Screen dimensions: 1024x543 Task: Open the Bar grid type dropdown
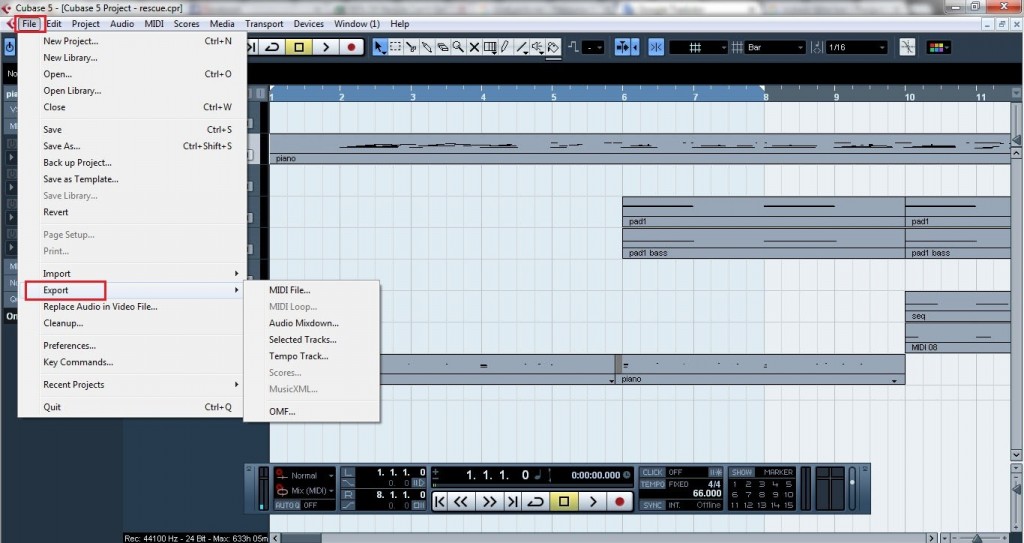[776, 47]
